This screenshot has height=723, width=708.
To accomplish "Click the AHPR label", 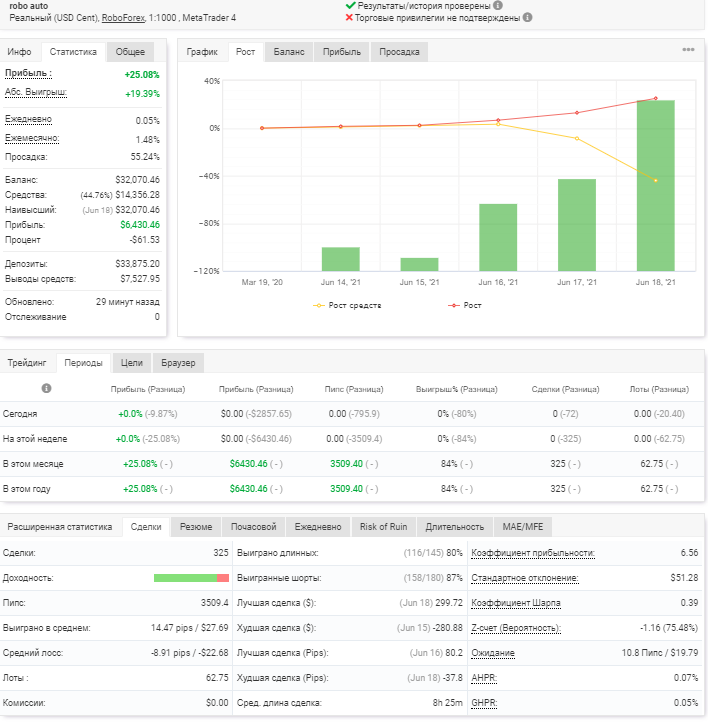I will point(484,678).
